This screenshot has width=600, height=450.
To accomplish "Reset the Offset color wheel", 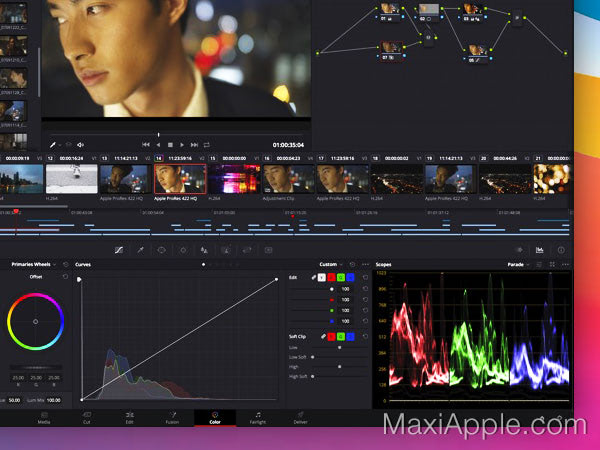I will click(65, 277).
